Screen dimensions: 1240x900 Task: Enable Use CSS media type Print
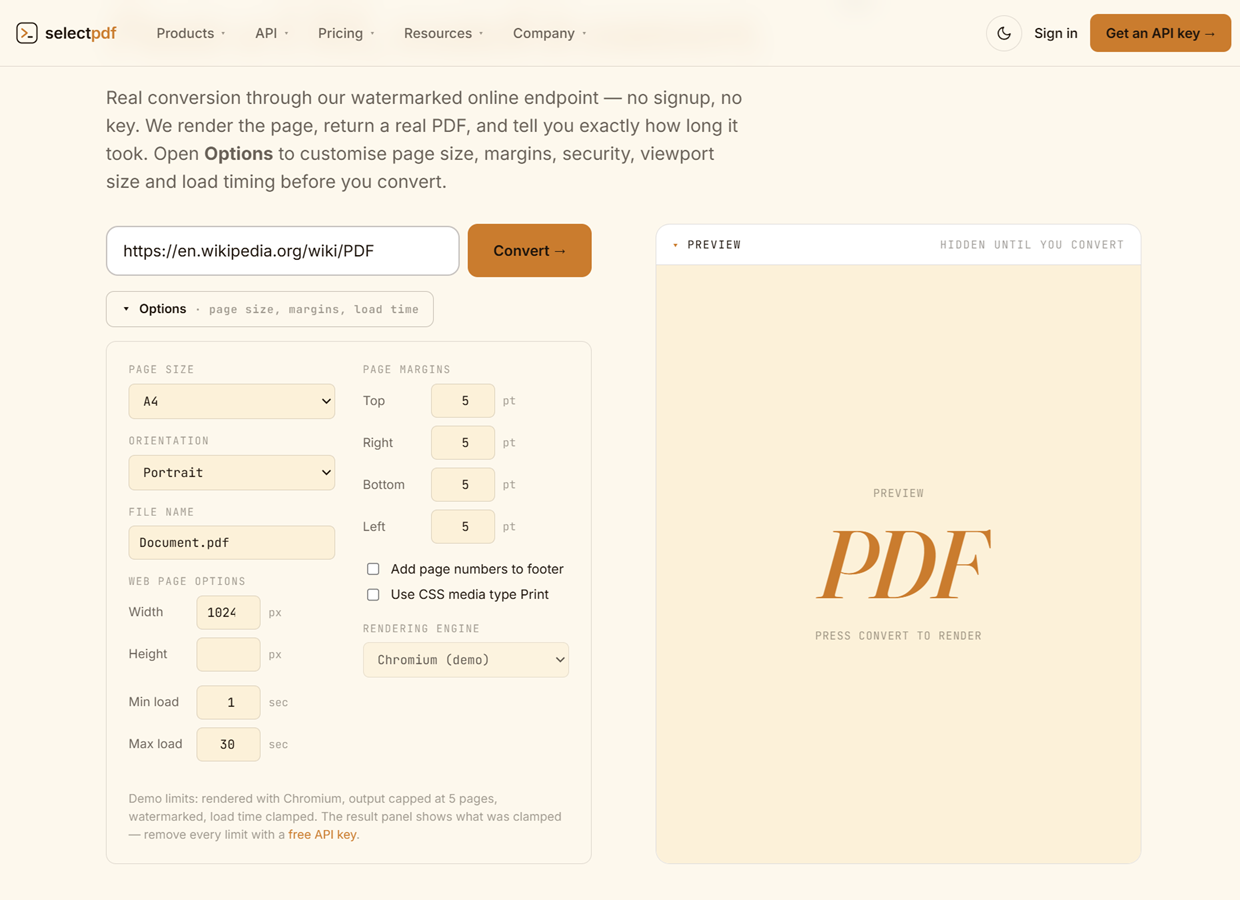tap(373, 594)
